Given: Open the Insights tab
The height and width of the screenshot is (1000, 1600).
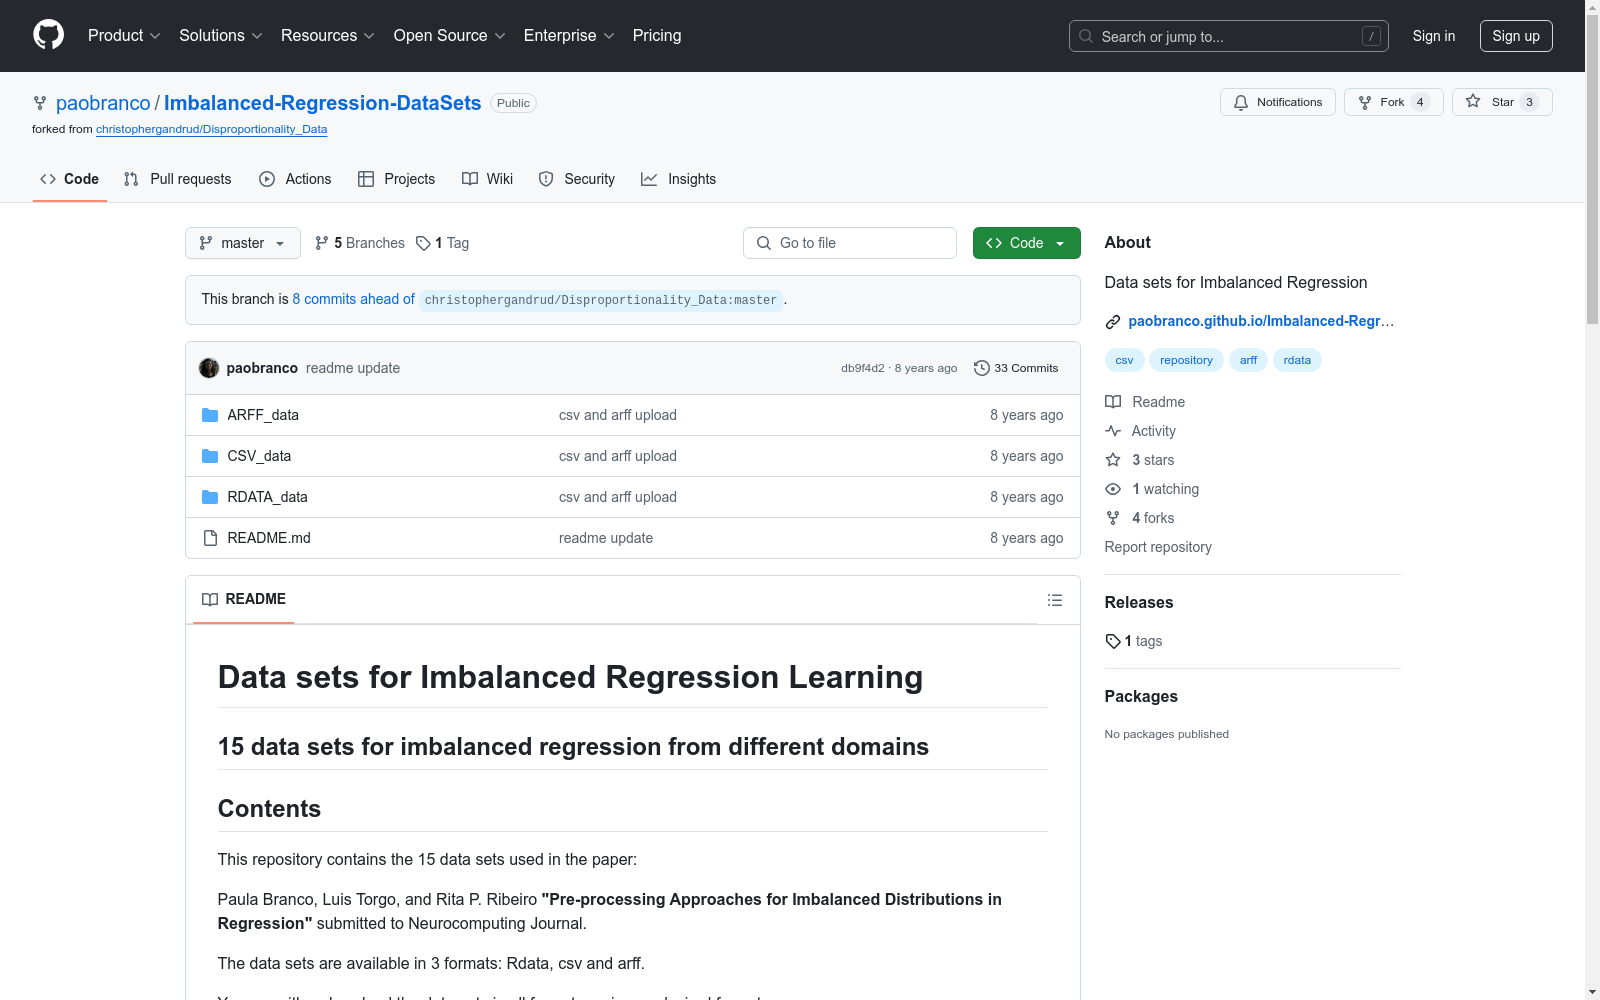Looking at the screenshot, I should coord(679,179).
